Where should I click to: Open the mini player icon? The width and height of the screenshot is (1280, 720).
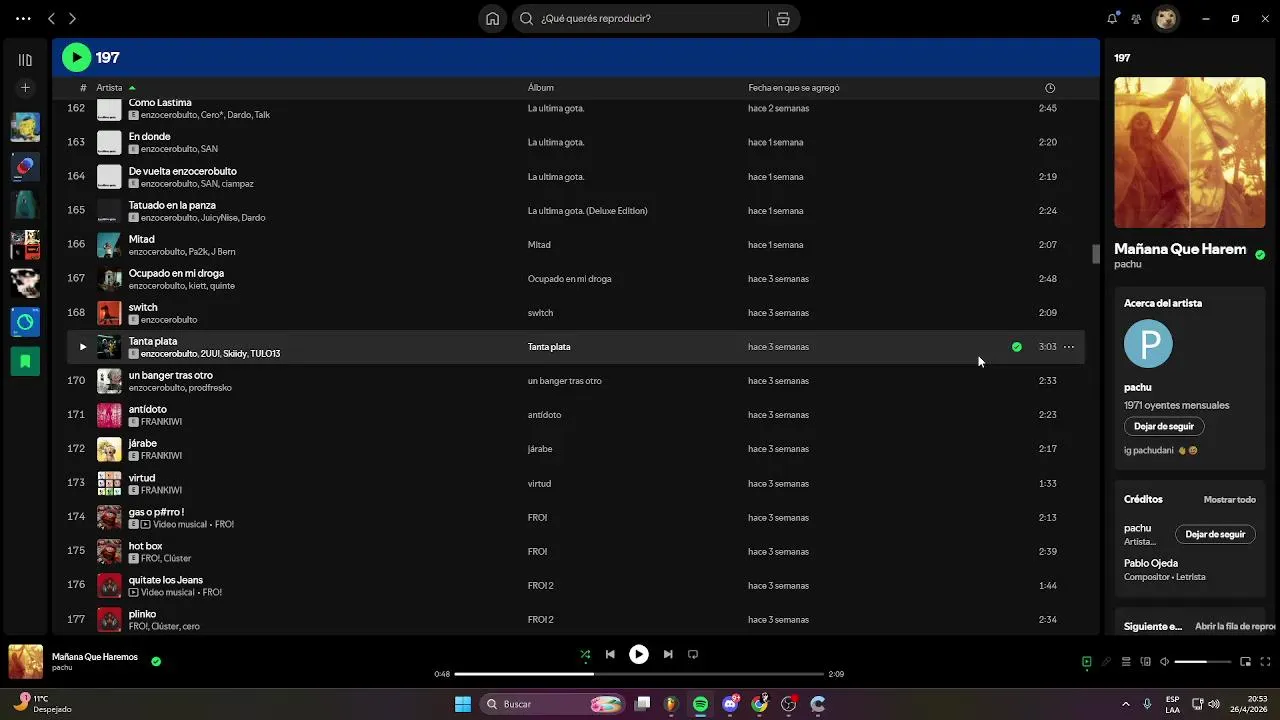point(1246,661)
